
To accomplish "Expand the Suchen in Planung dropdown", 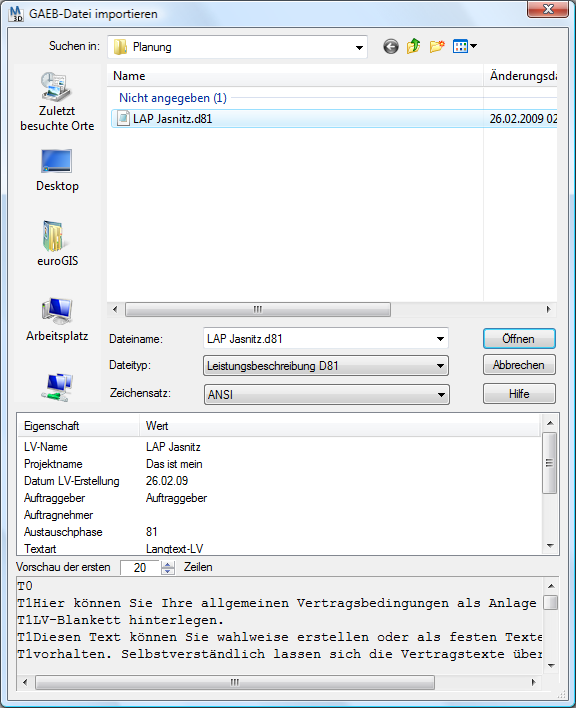I will tap(359, 47).
